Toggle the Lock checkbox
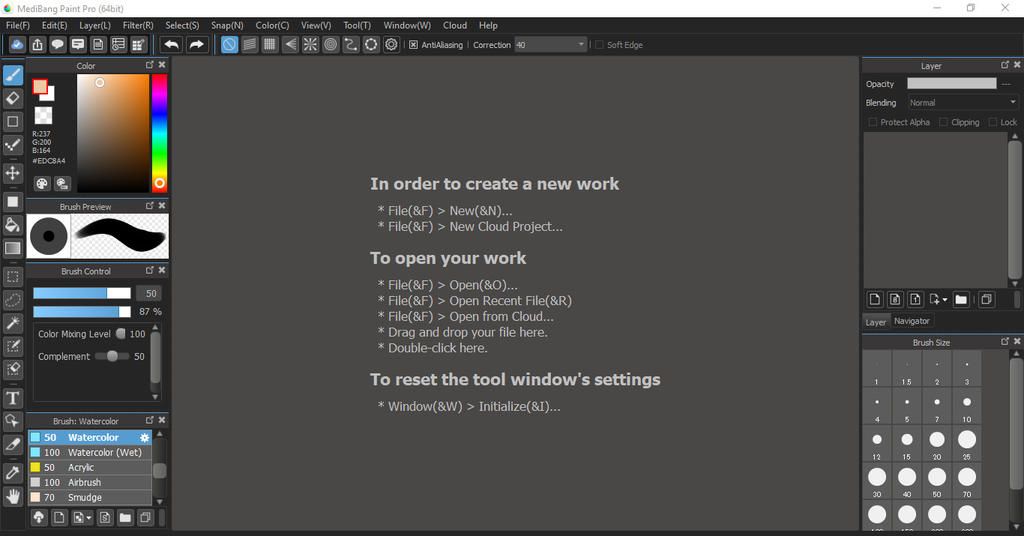 (x=993, y=122)
